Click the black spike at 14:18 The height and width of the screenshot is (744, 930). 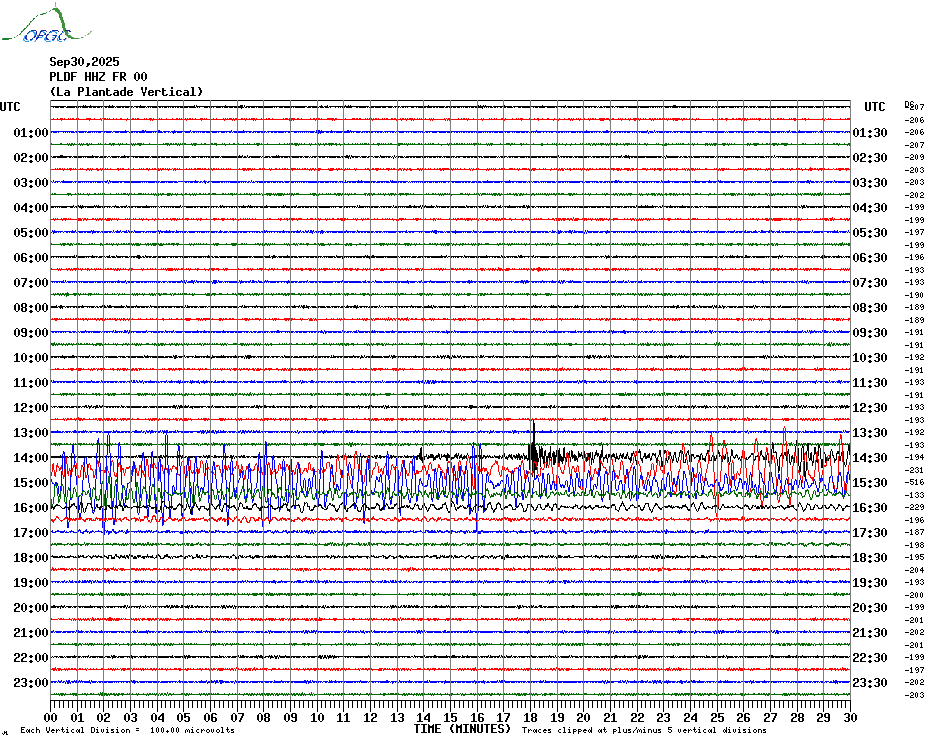pos(533,445)
